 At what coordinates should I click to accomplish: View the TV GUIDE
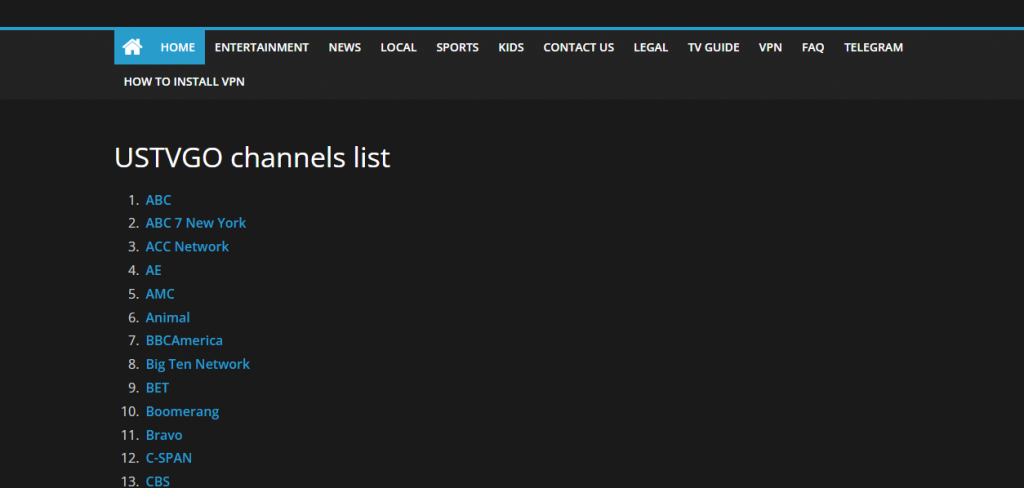click(713, 48)
